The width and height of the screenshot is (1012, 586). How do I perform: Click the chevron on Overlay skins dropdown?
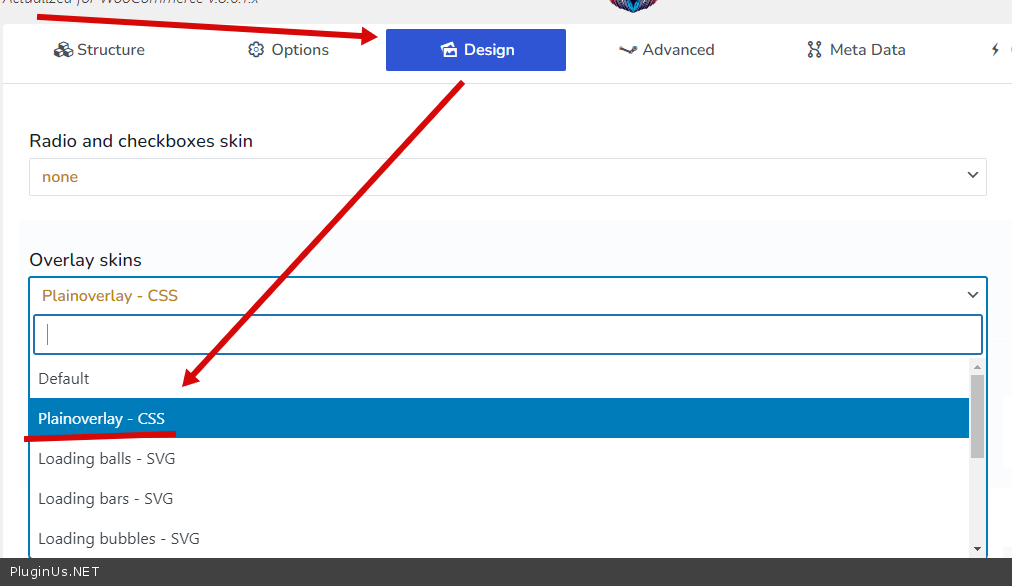[973, 295]
